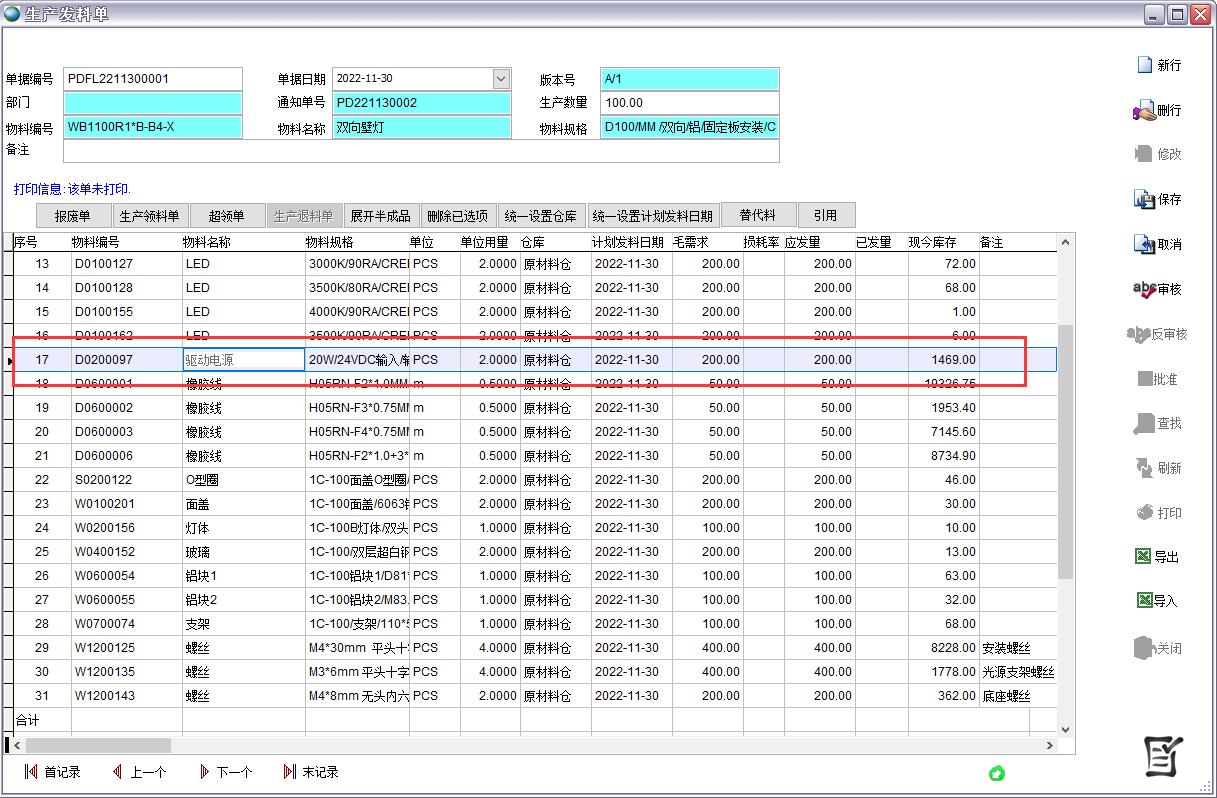Click the 取消 (cancel) icon
This screenshot has width=1217, height=798.
click(1144, 244)
